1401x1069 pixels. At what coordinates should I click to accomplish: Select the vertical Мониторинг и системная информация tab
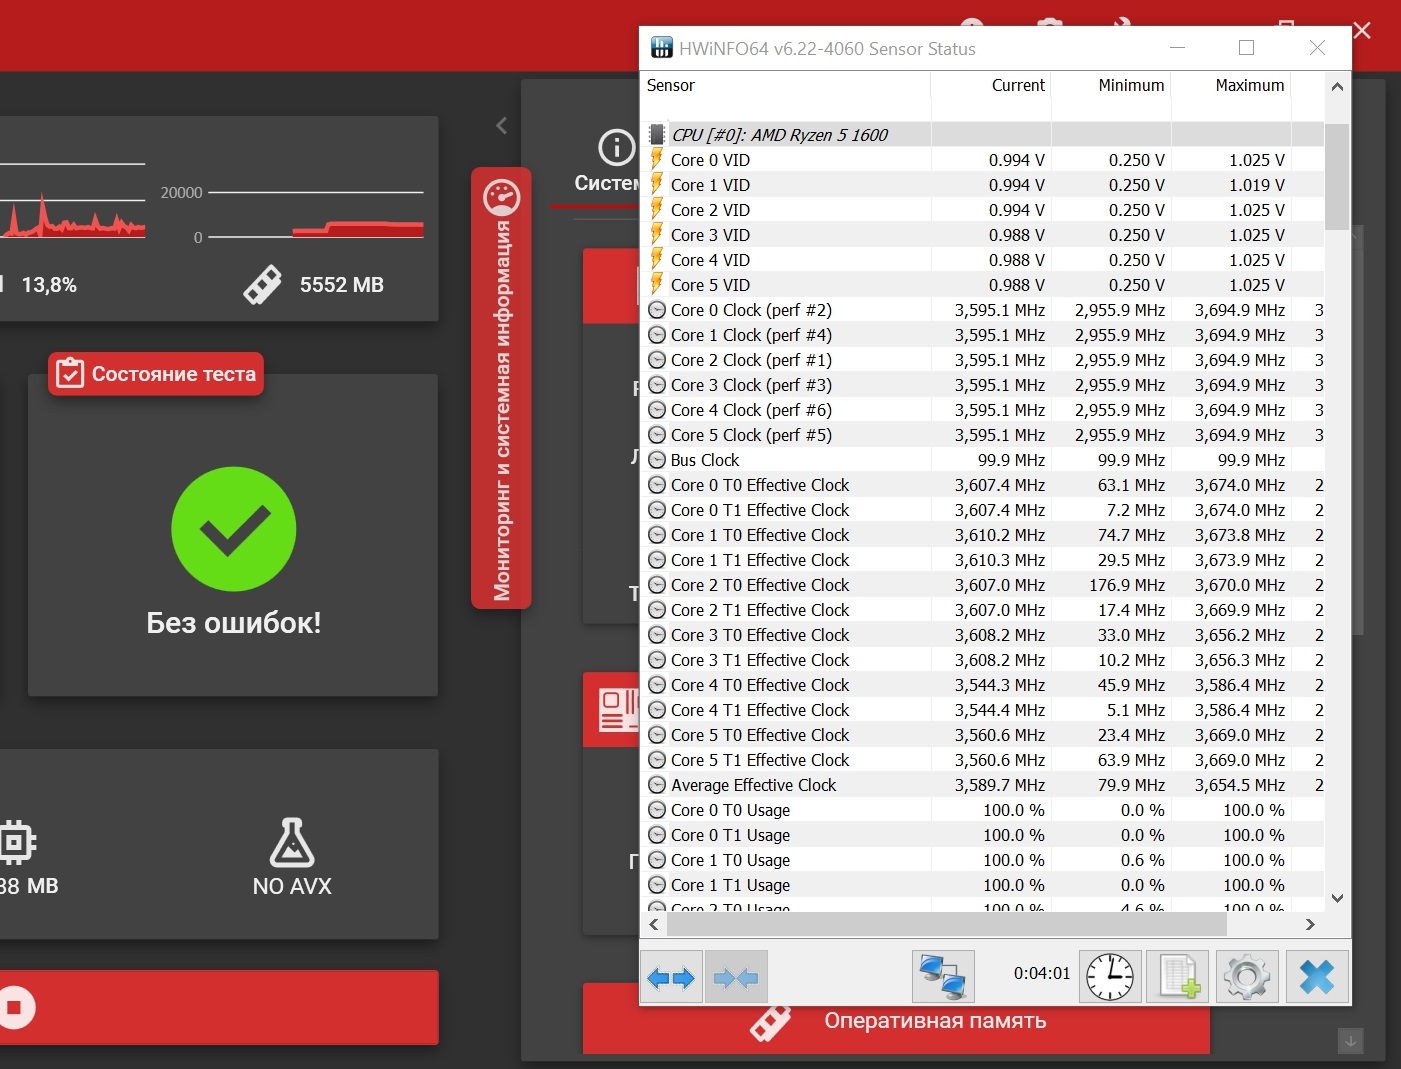point(501,388)
